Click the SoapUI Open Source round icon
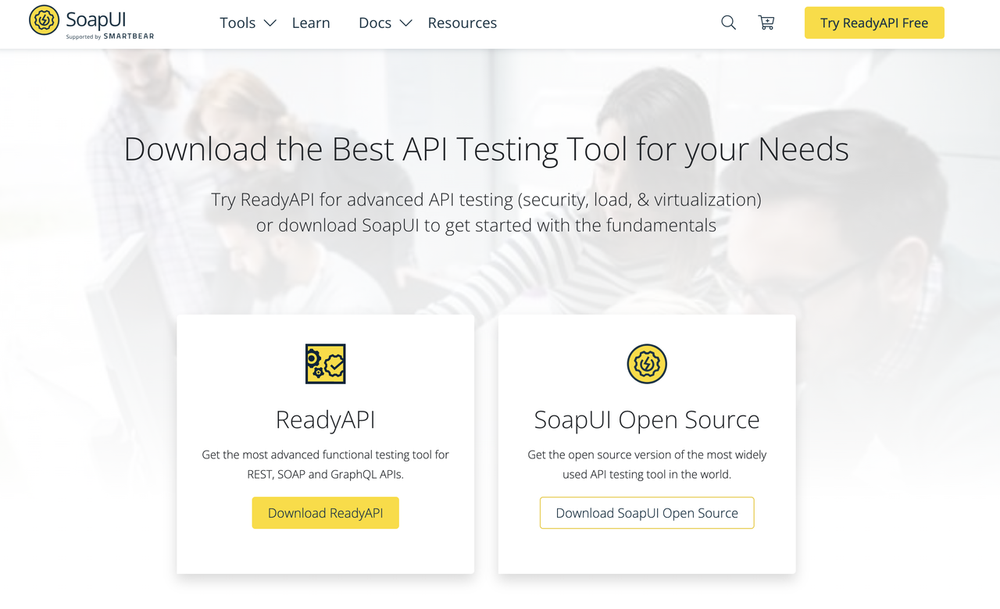 click(x=646, y=364)
